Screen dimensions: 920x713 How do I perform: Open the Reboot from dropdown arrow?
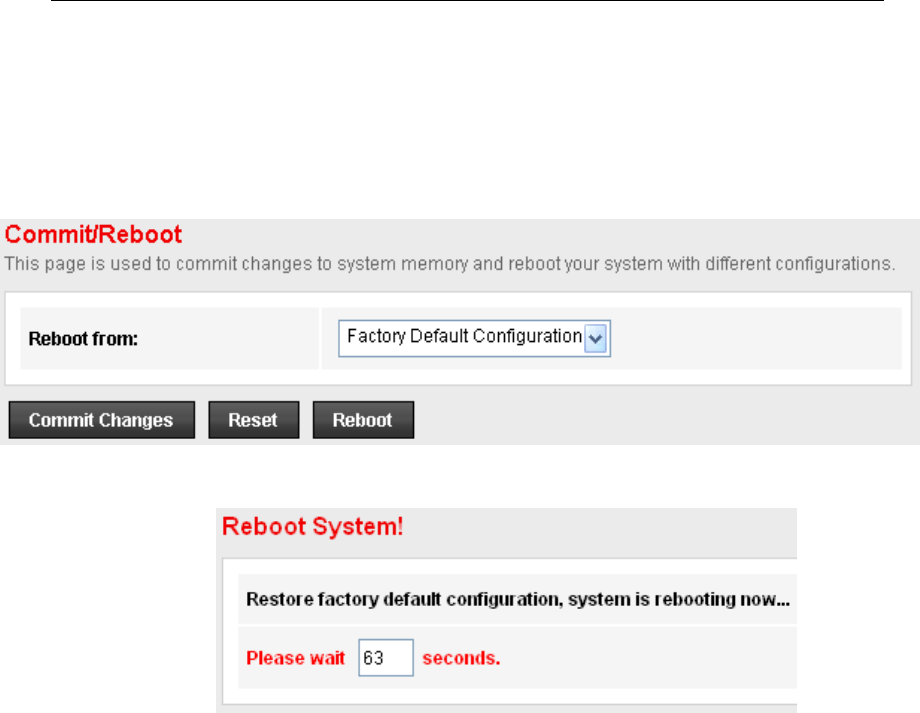(x=597, y=338)
